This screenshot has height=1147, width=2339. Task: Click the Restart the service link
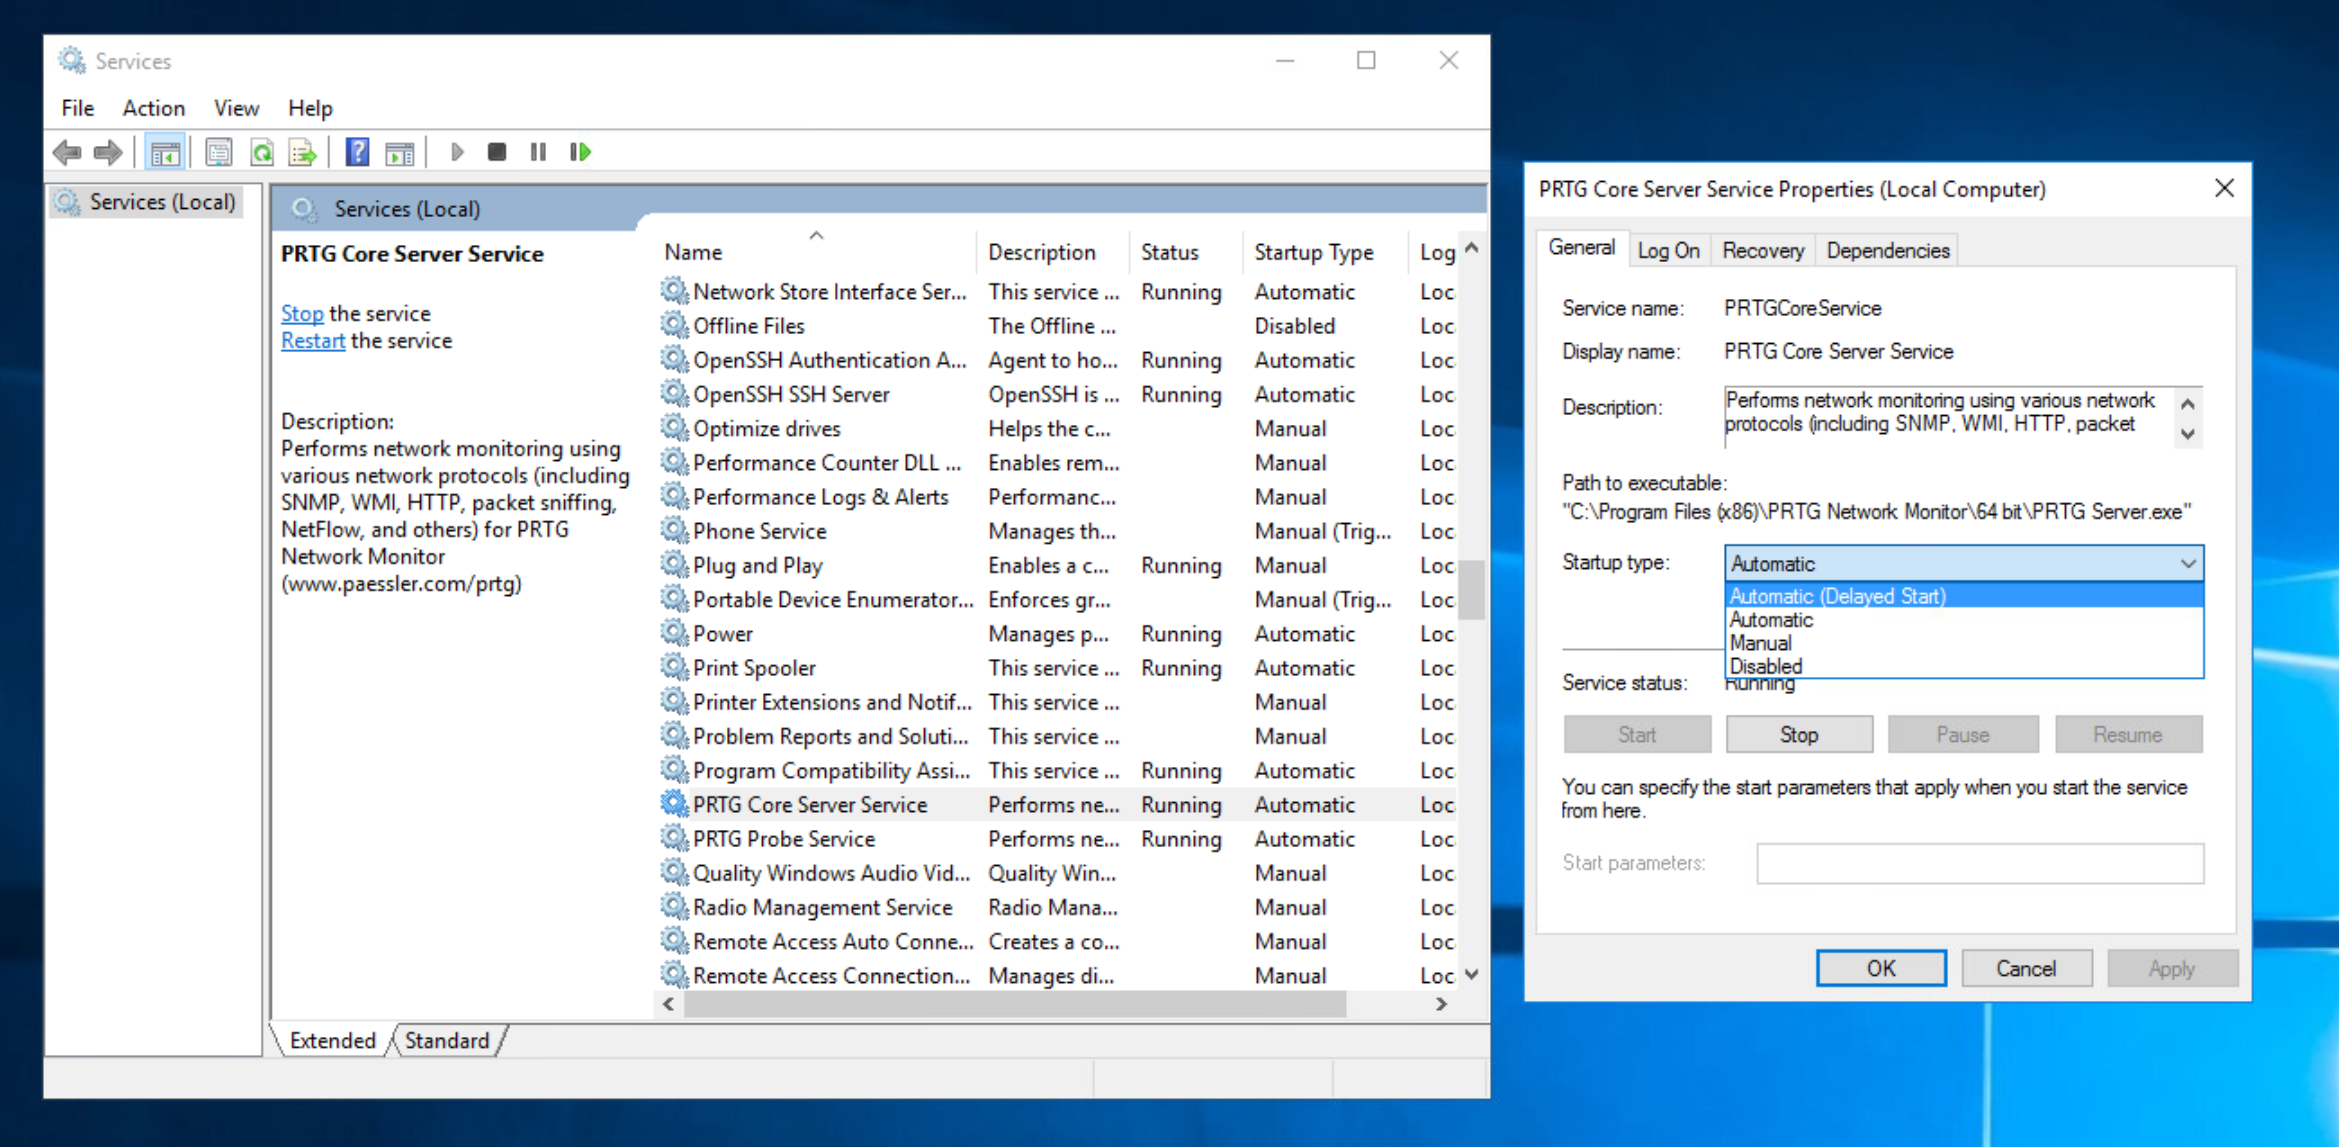[x=312, y=341]
